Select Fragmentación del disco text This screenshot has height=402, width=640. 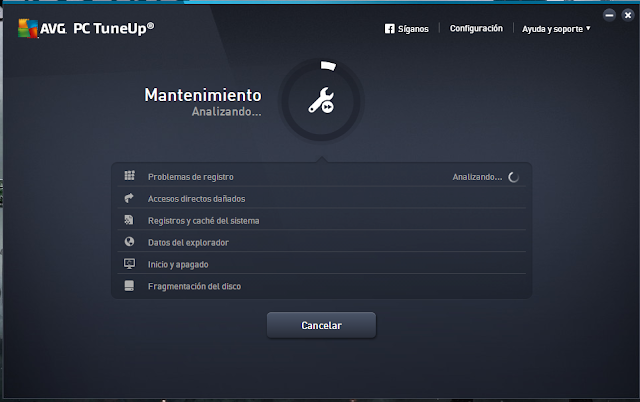(x=194, y=287)
